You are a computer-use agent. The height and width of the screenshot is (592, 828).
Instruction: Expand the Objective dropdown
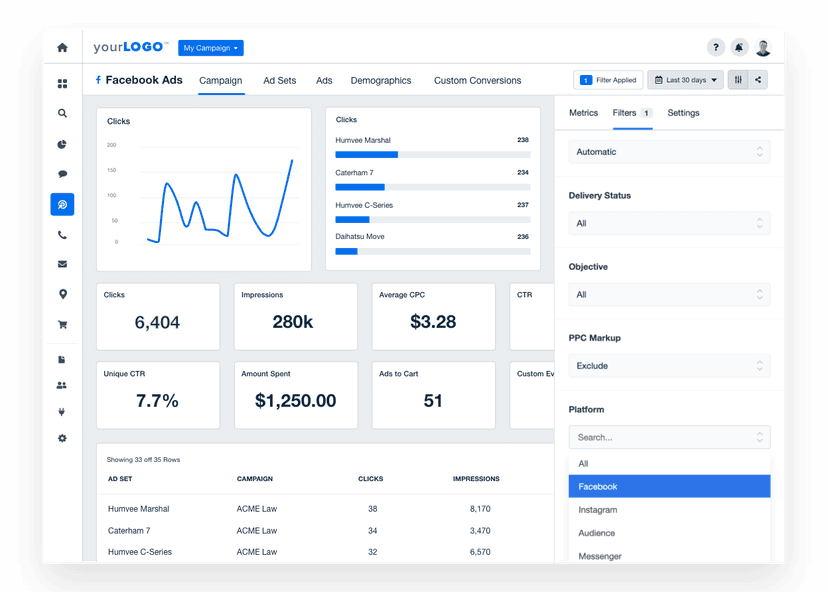669,294
